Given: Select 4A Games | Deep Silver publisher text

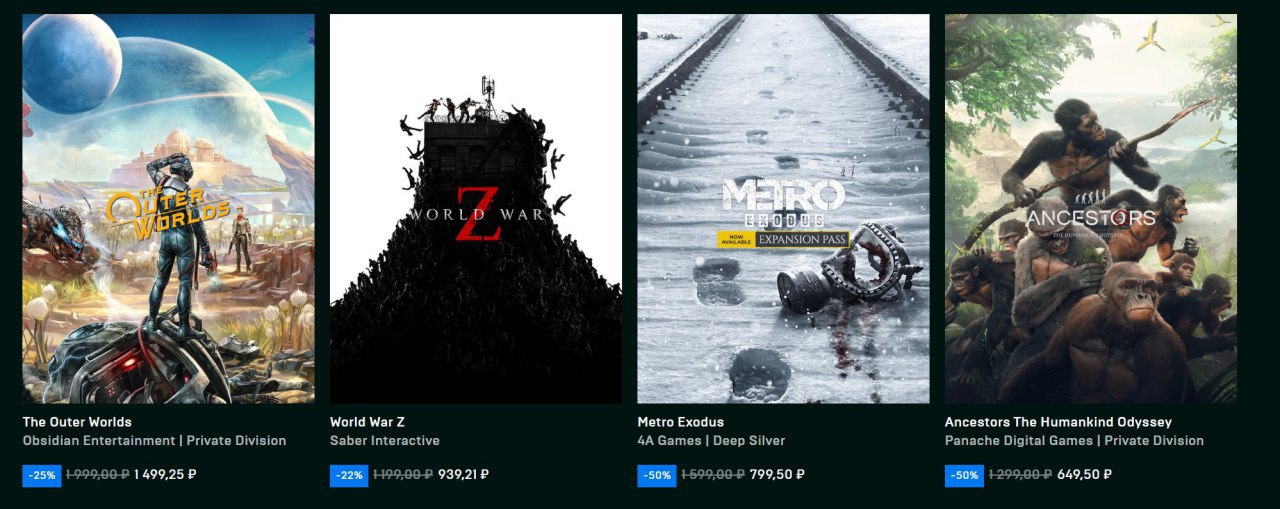Looking at the screenshot, I should click(x=711, y=441).
